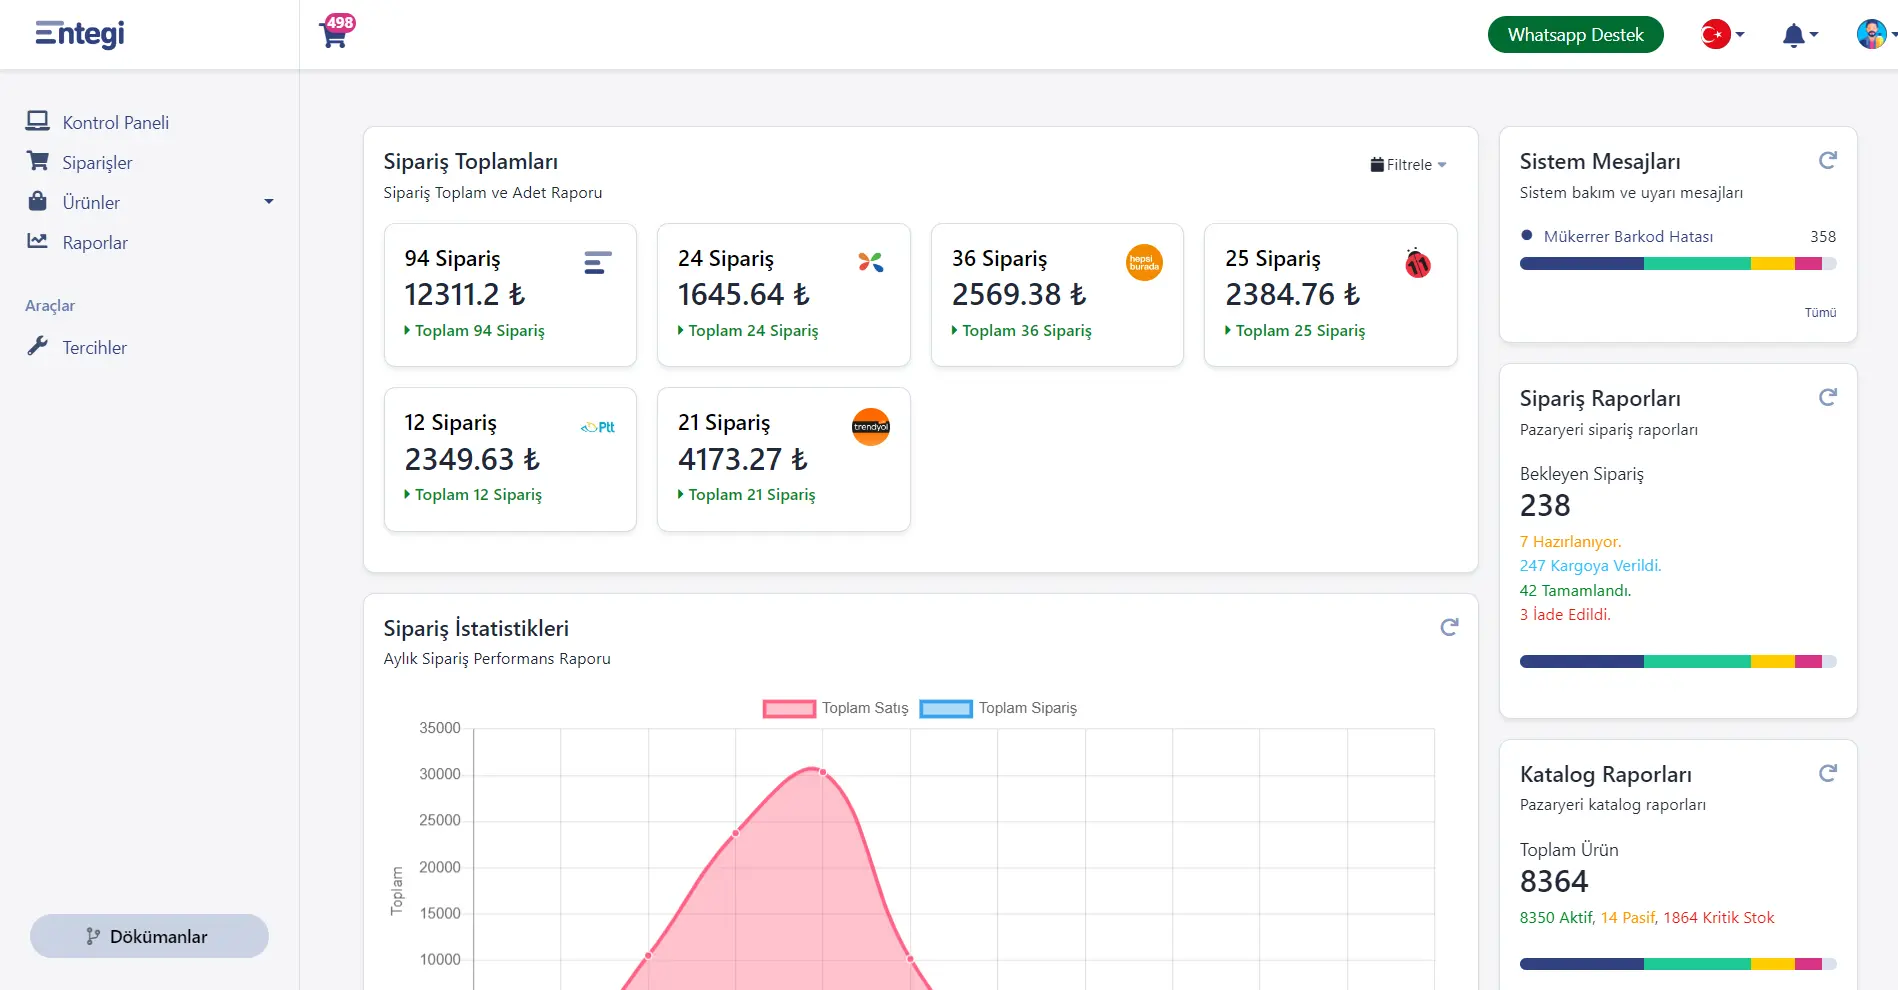This screenshot has height=990, width=1898.
Task: Click the Sipariş Raporları progress bar
Action: pyautogui.click(x=1678, y=661)
